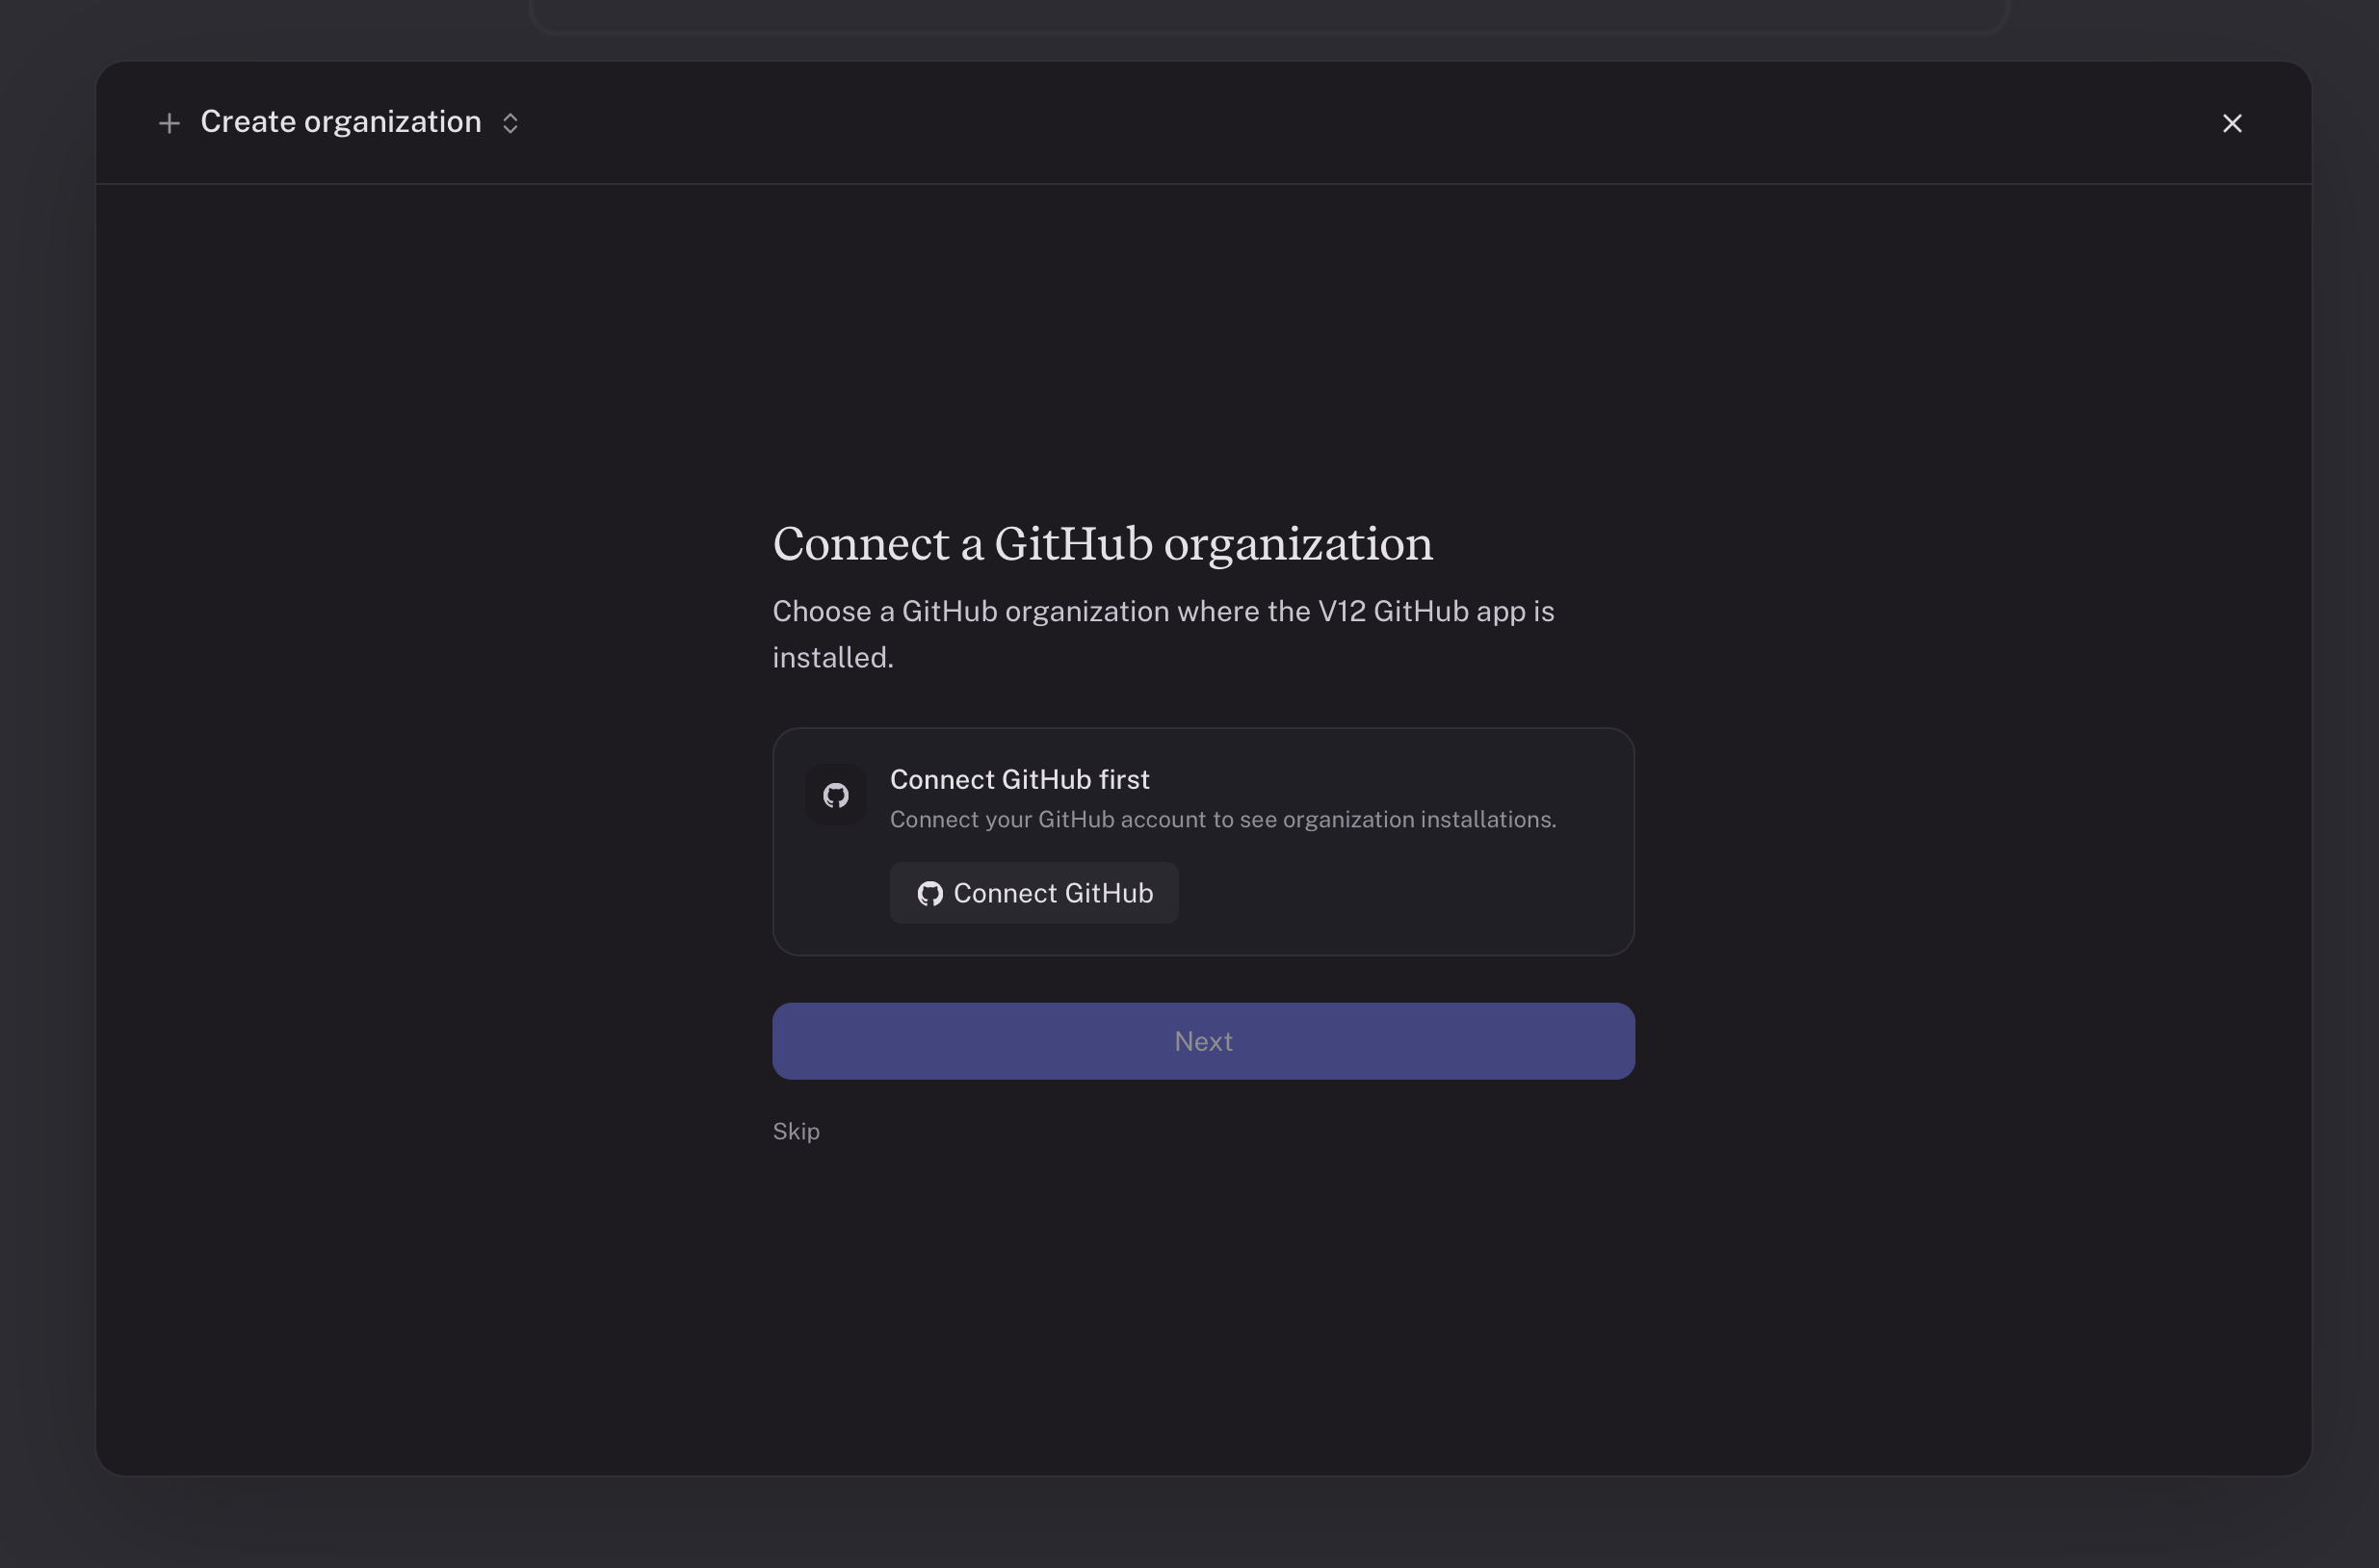Image resolution: width=2379 pixels, height=1568 pixels.
Task: Click the purple Next button
Action: coord(1203,1041)
